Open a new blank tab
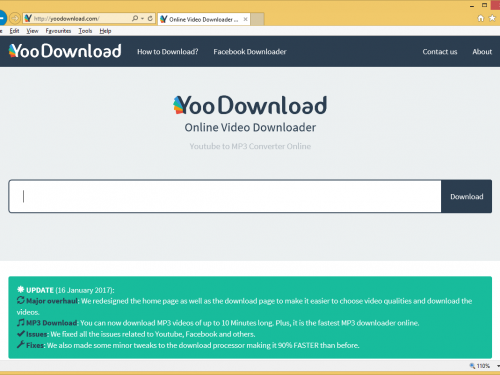Image resolution: width=500 pixels, height=375 pixels. point(257,19)
